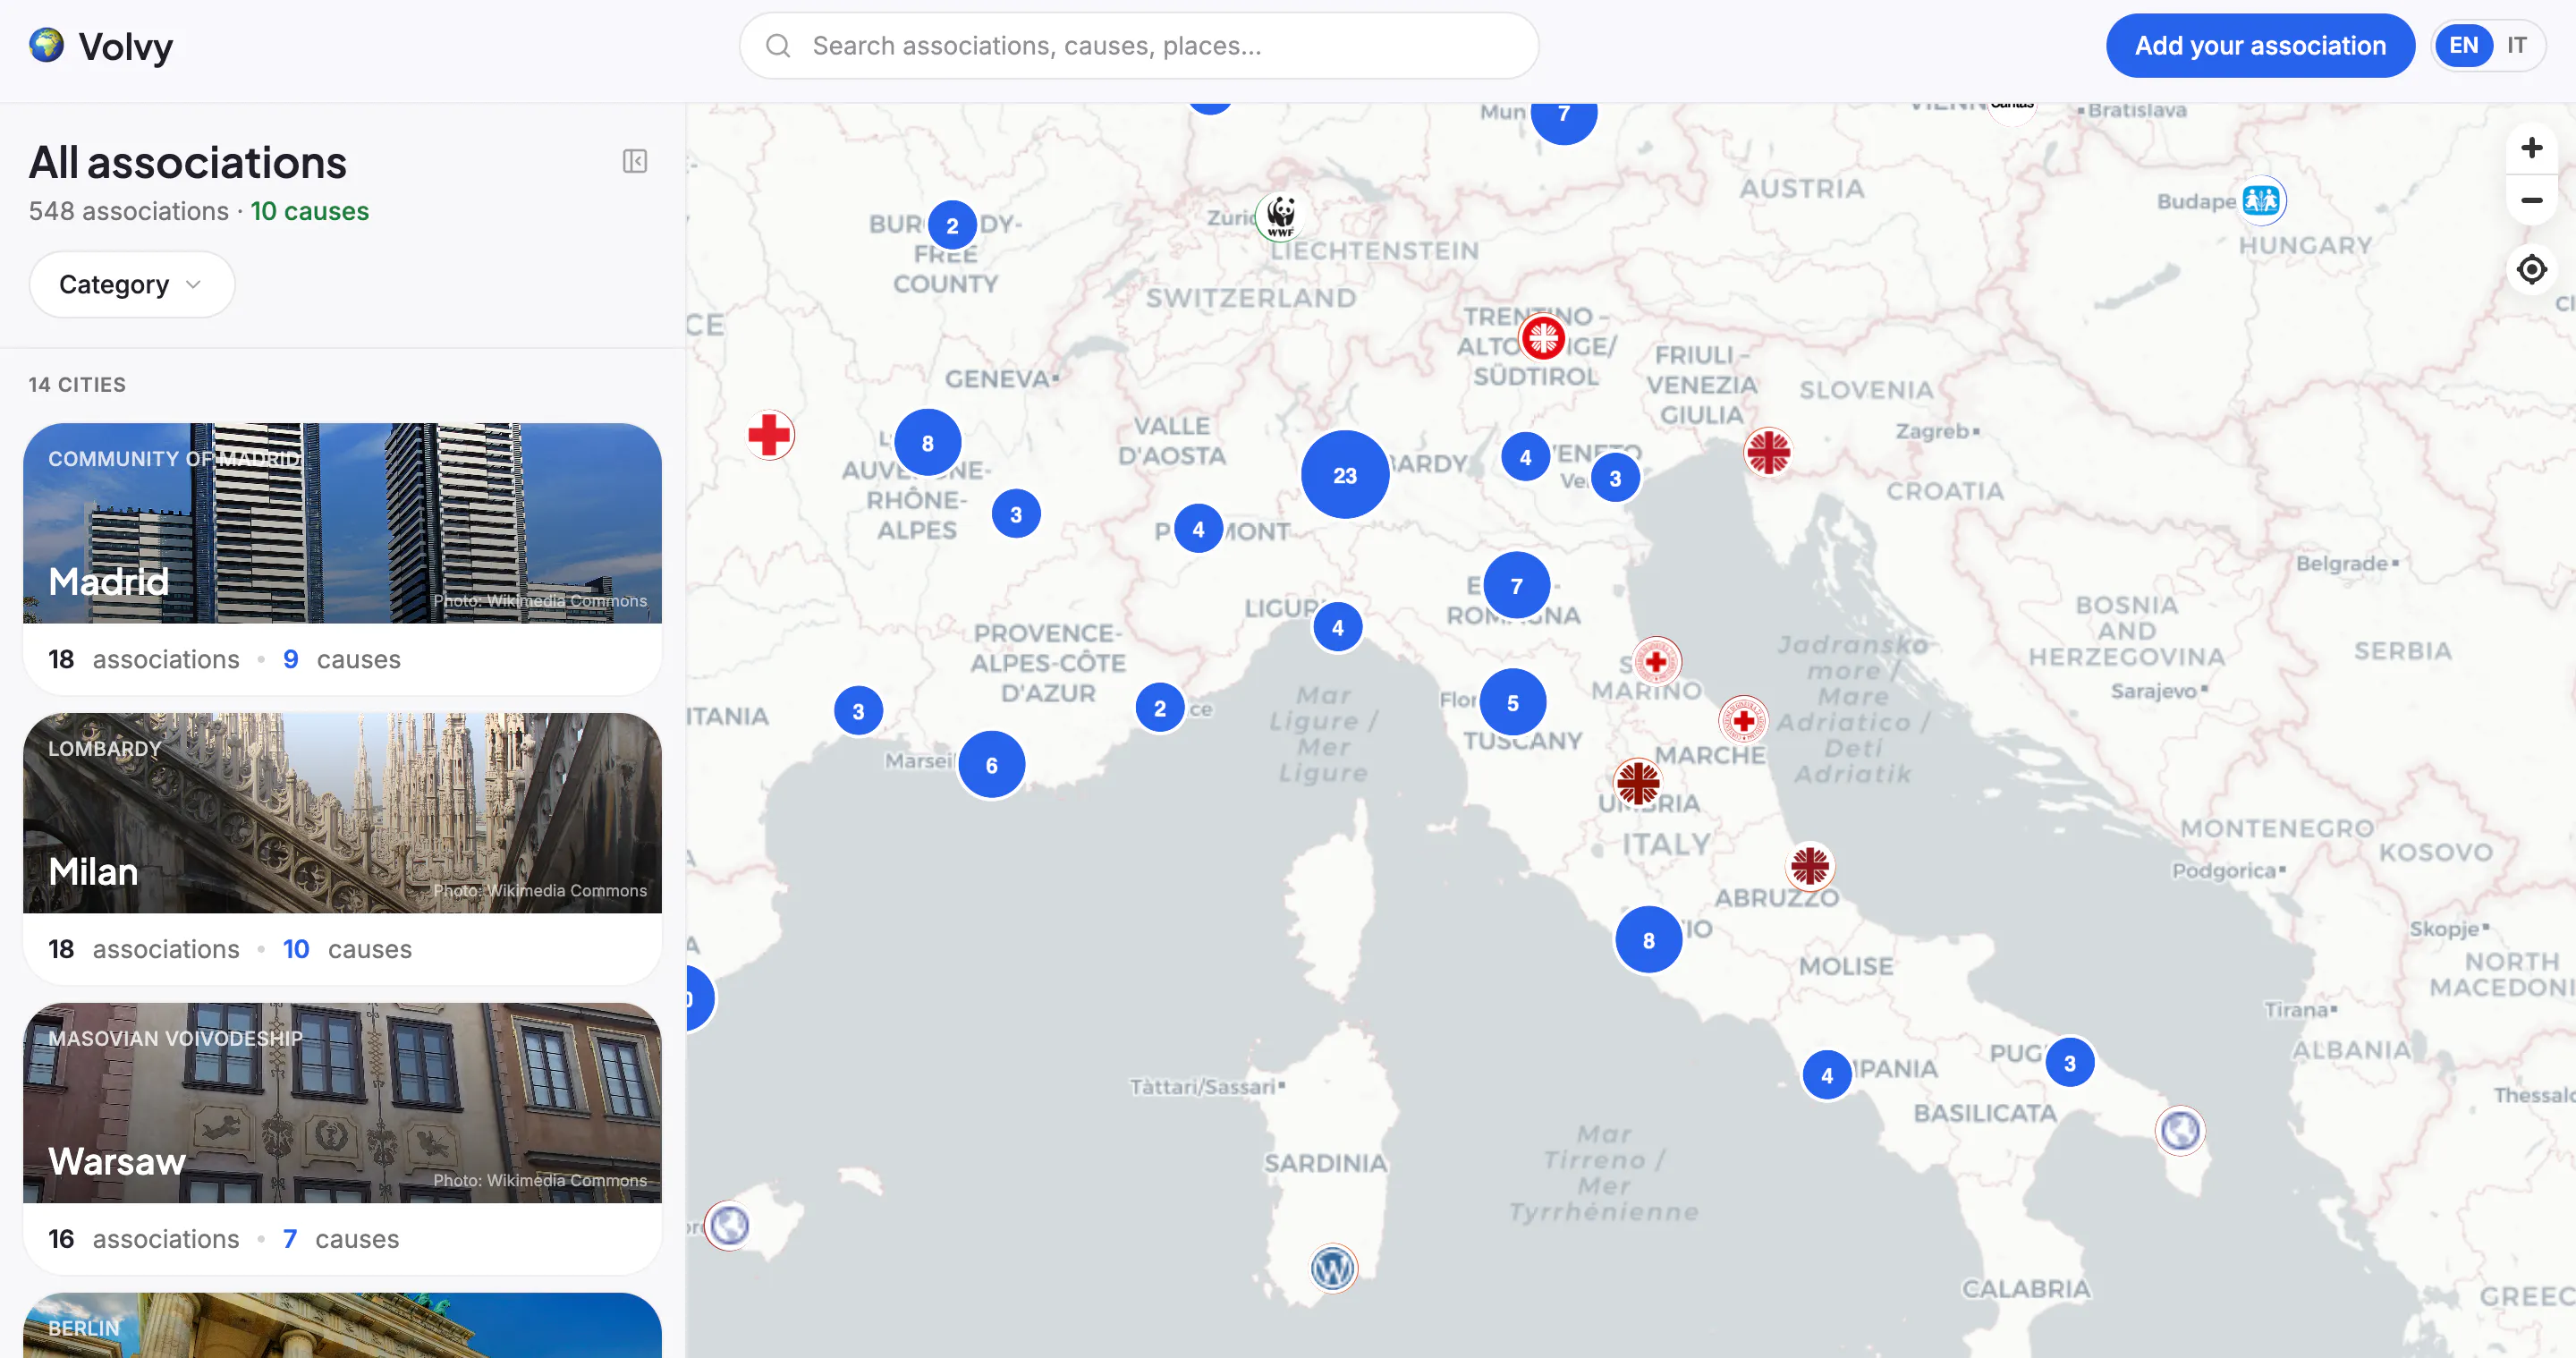Open the 5 cluster in Tuscany
Viewport: 2576px width, 1358px height.
(x=1512, y=703)
